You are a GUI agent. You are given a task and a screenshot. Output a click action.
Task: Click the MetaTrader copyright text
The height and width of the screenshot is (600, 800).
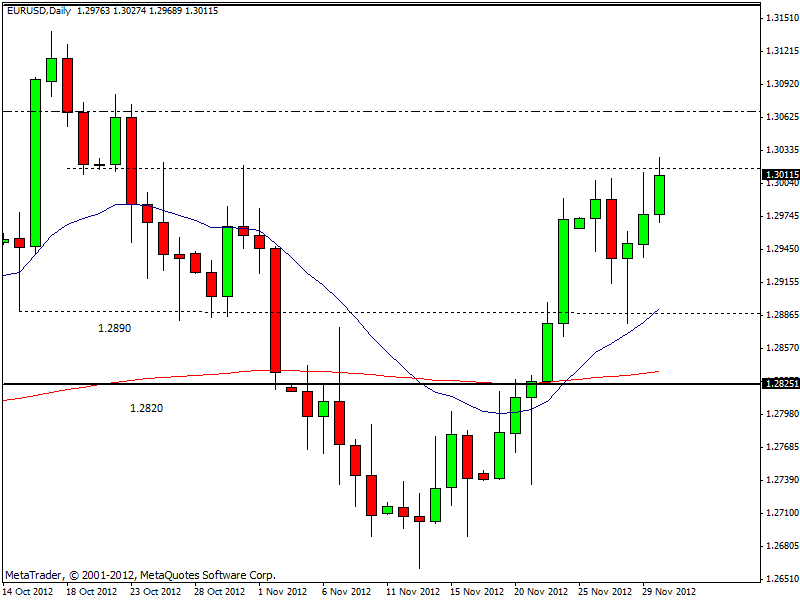pyautogui.click(x=140, y=575)
